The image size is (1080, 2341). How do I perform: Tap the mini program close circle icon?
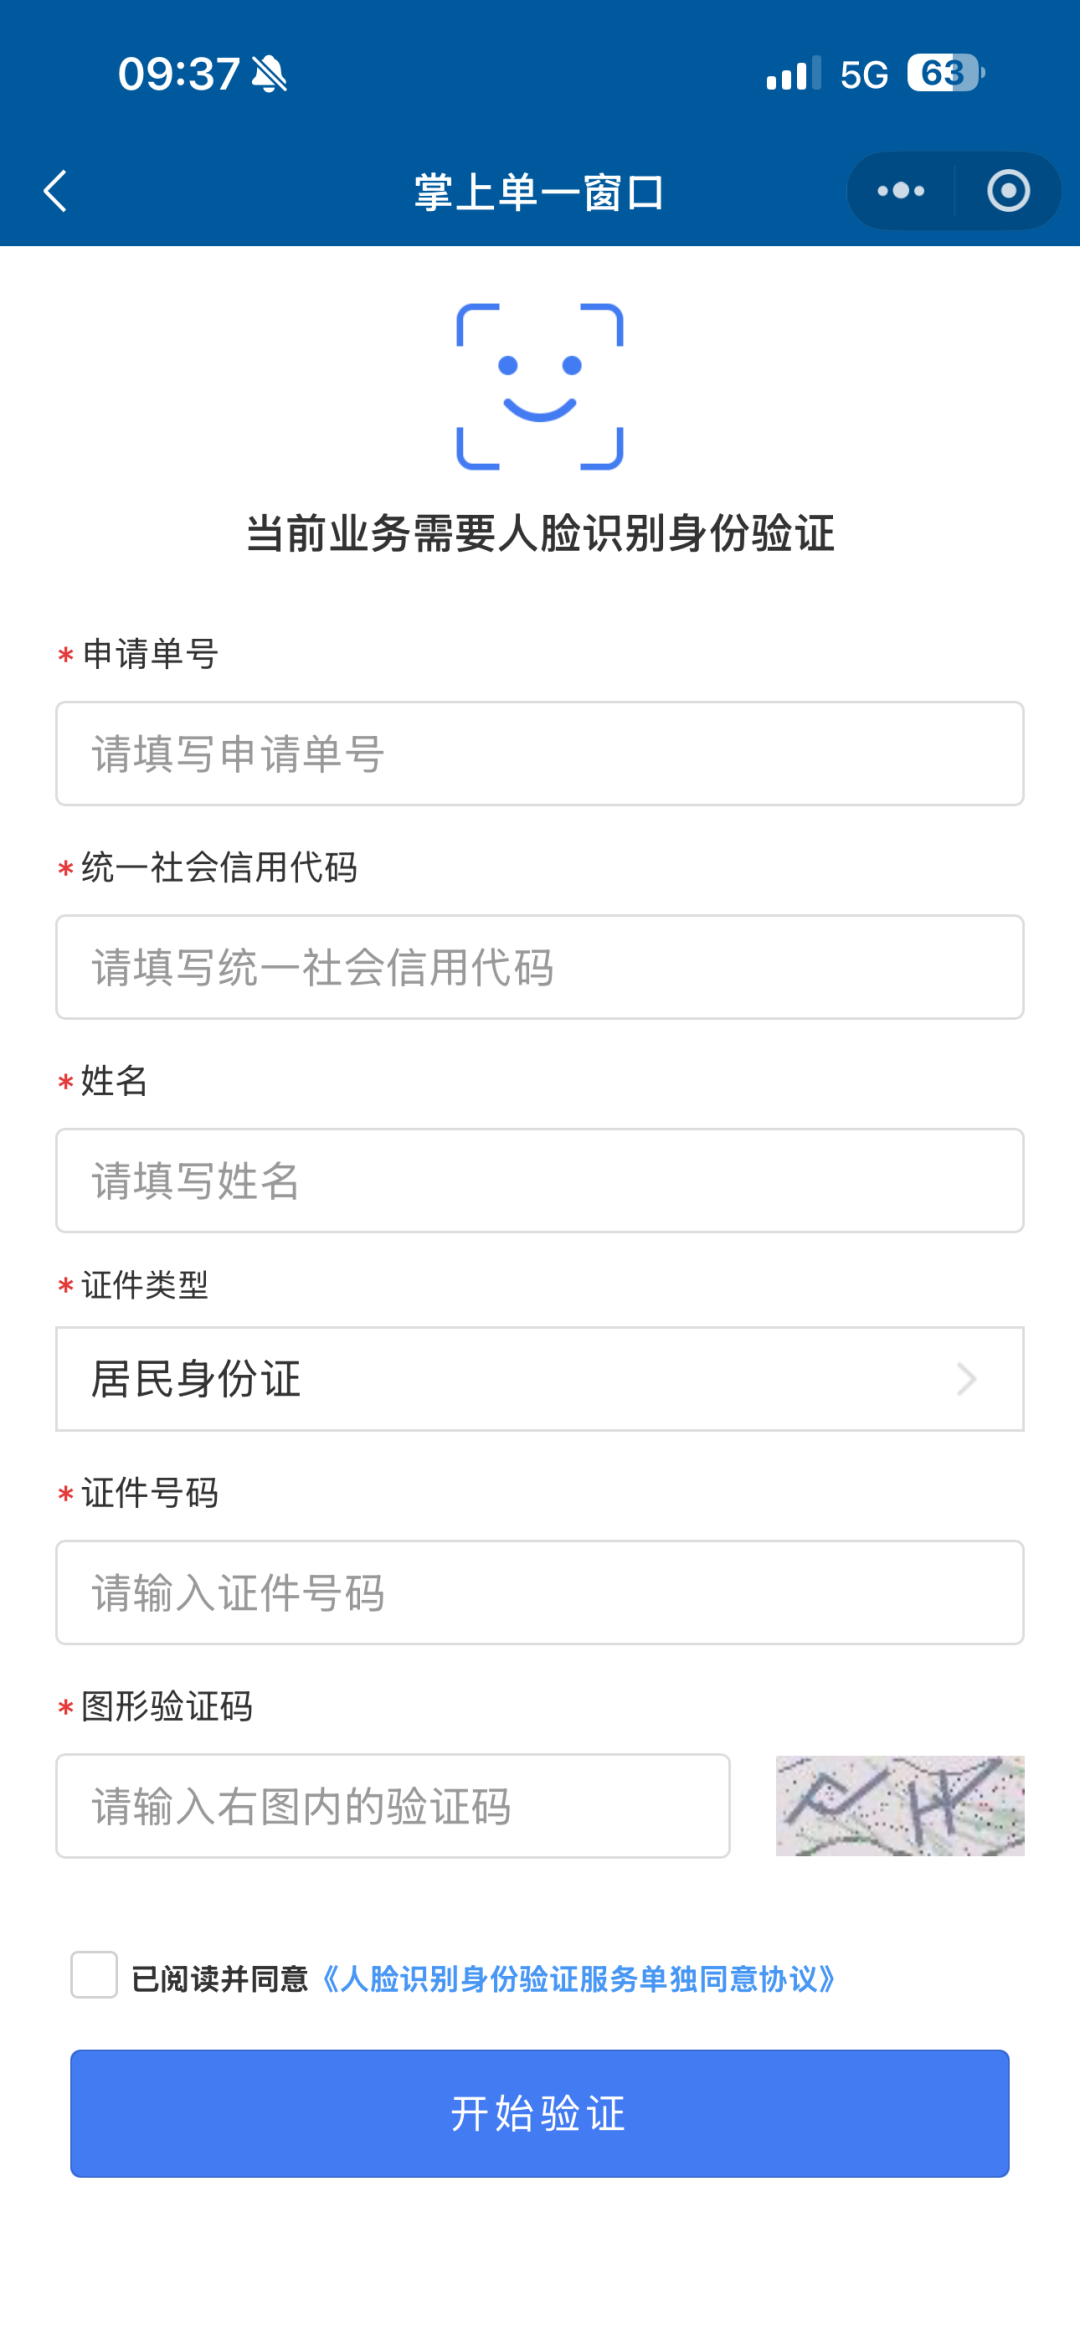coord(1008,191)
